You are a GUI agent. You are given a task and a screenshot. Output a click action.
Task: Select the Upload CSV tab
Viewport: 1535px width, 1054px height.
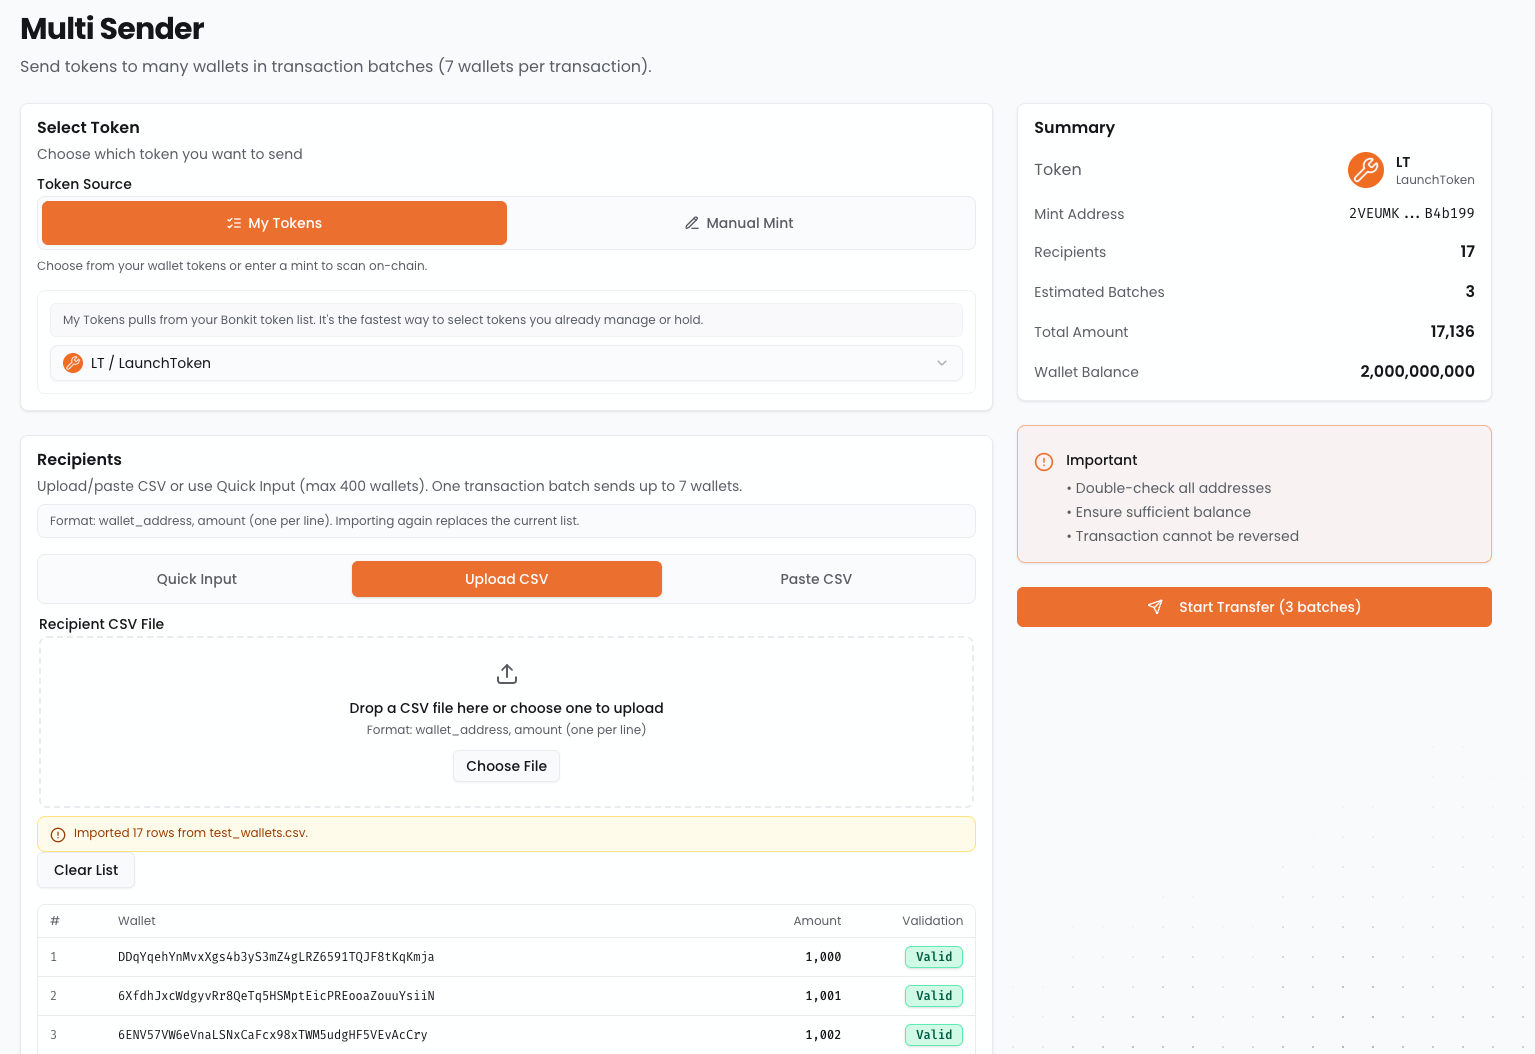click(507, 579)
